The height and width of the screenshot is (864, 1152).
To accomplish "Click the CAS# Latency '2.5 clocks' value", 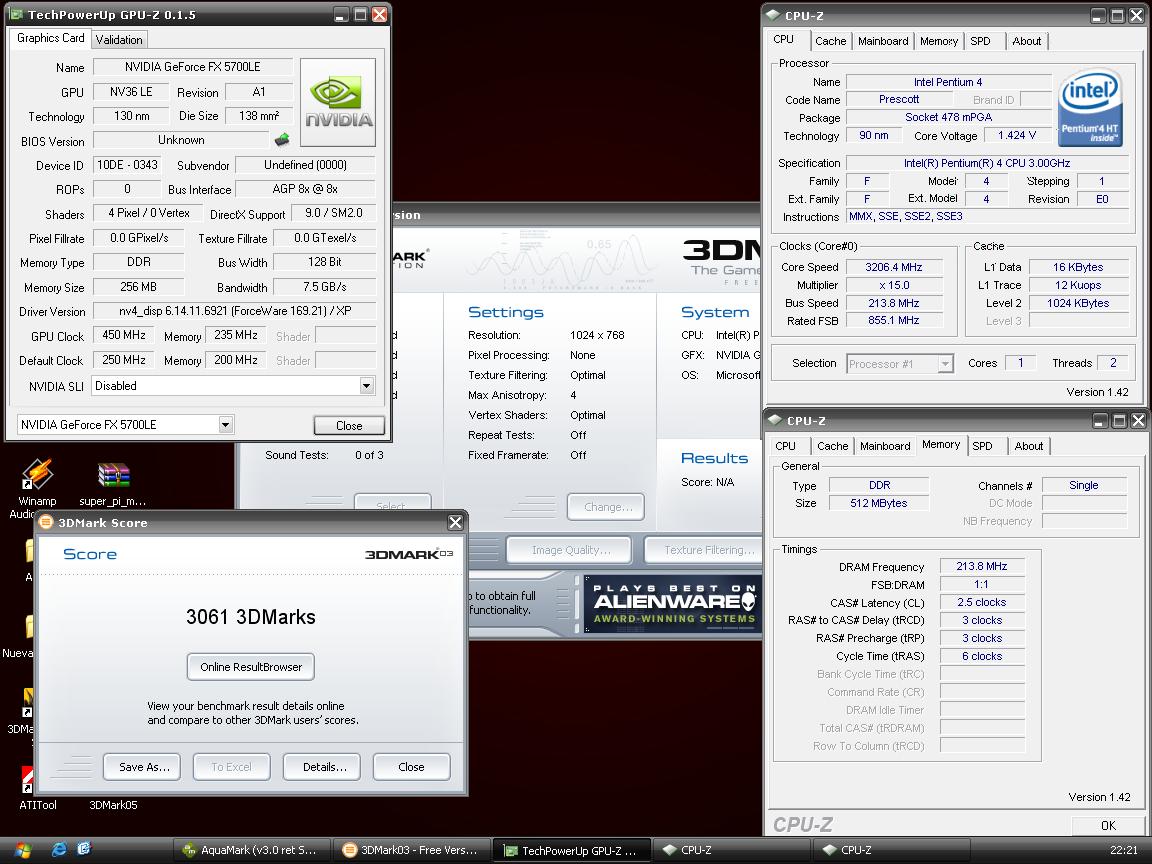I will 982,602.
